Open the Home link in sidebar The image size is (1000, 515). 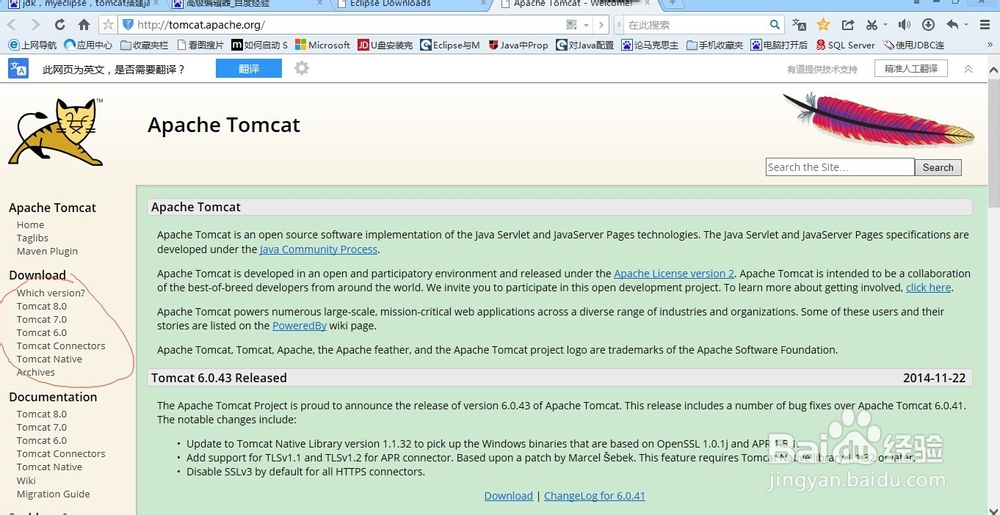(30, 225)
